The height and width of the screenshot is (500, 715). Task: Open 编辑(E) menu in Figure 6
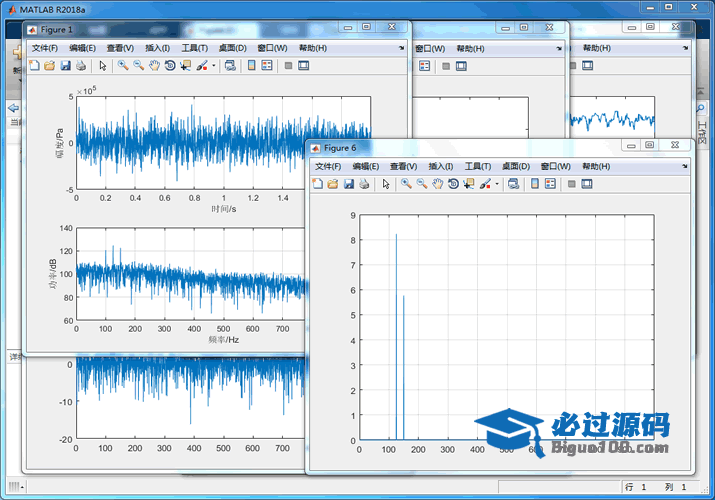click(x=366, y=166)
